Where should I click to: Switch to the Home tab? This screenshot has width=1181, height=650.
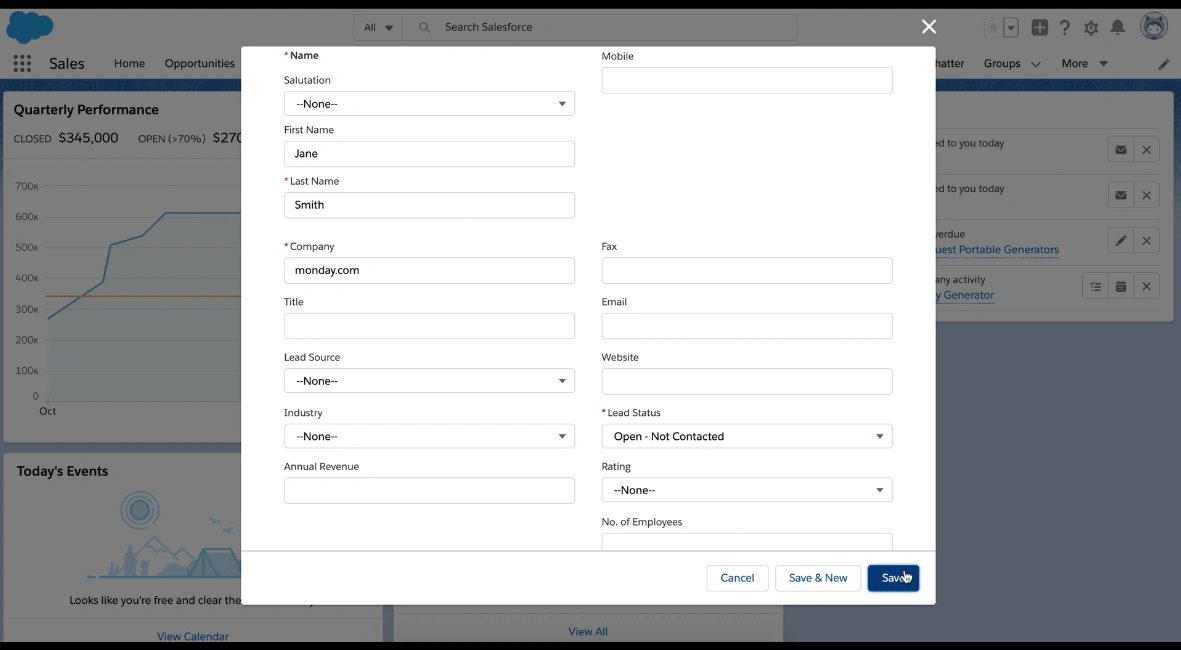click(x=129, y=63)
